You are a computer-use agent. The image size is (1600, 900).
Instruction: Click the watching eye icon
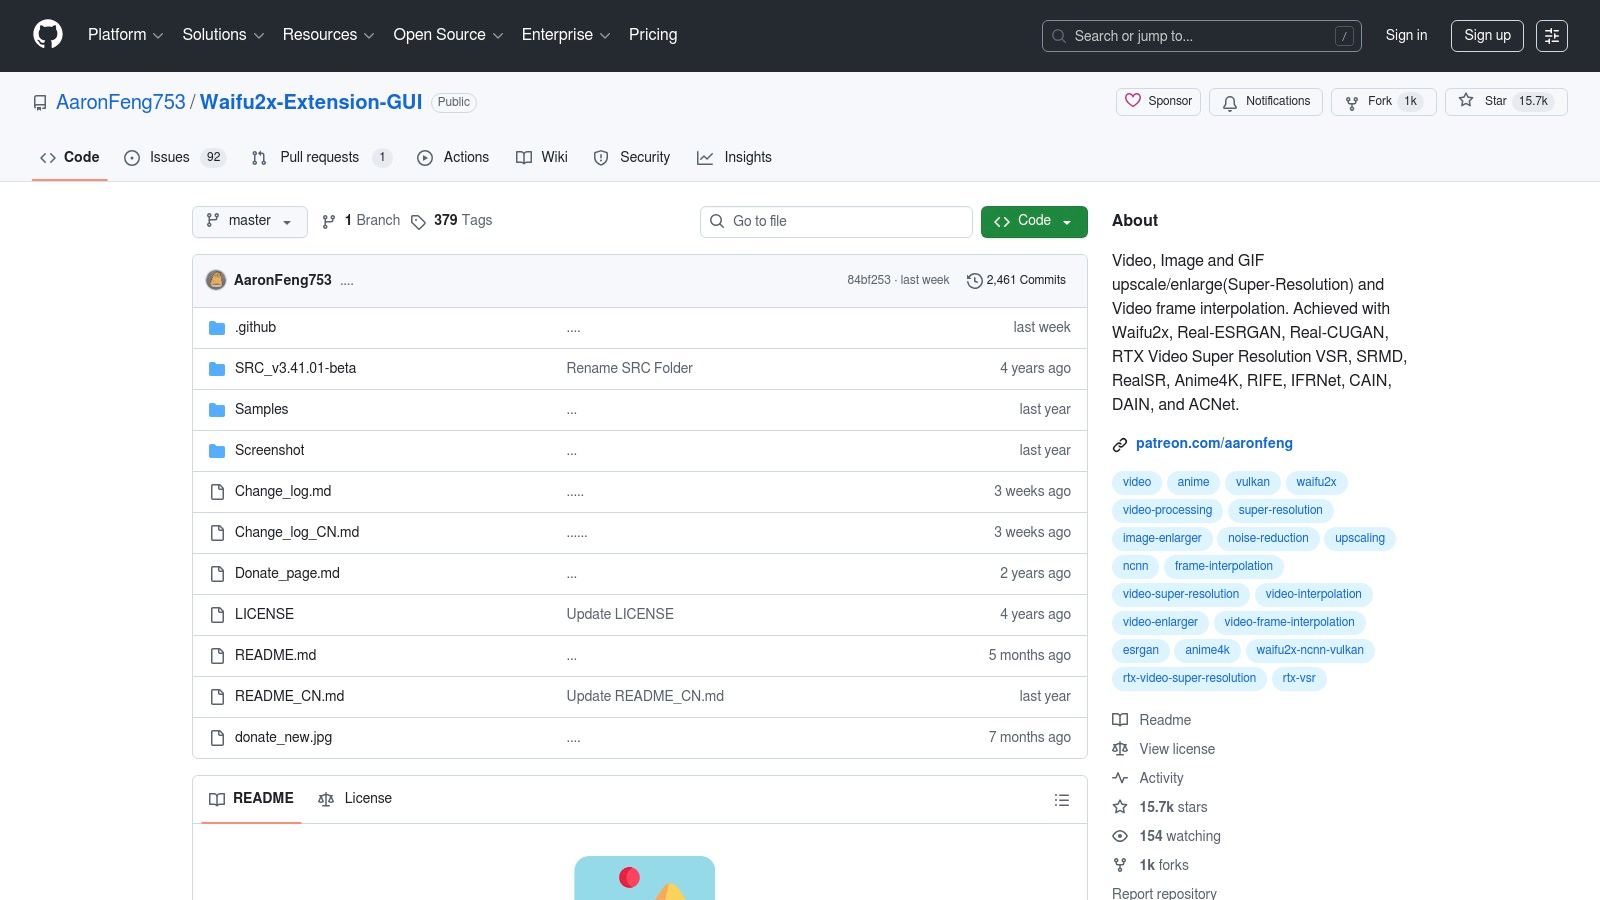click(1120, 836)
